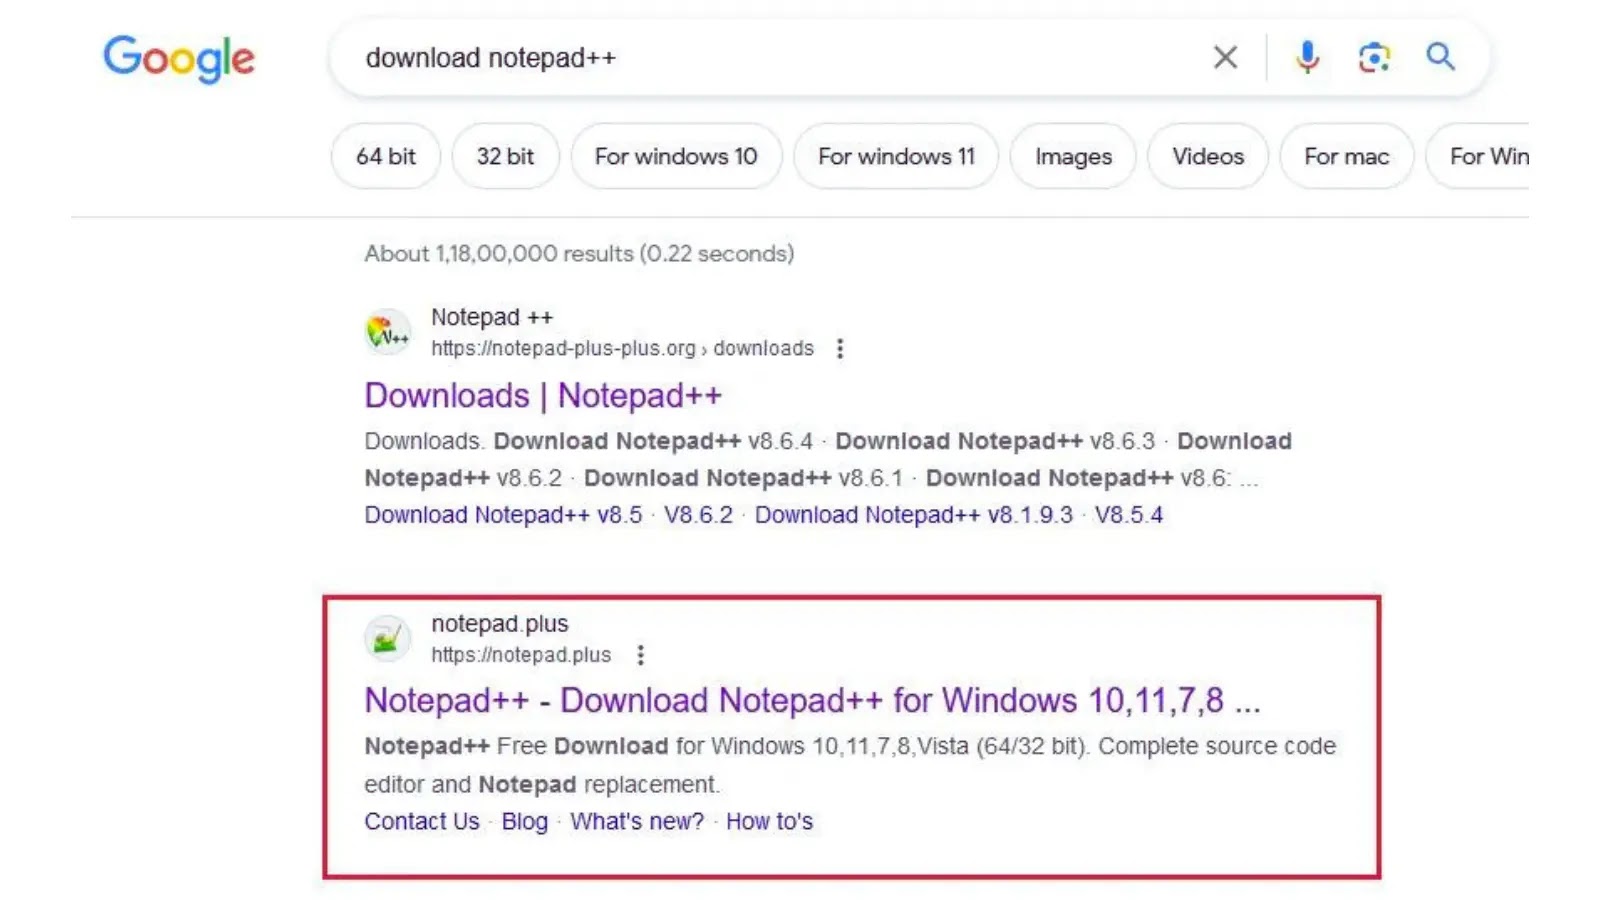Select the For windows 11 filter chip
1600x900 pixels.
[896, 156]
